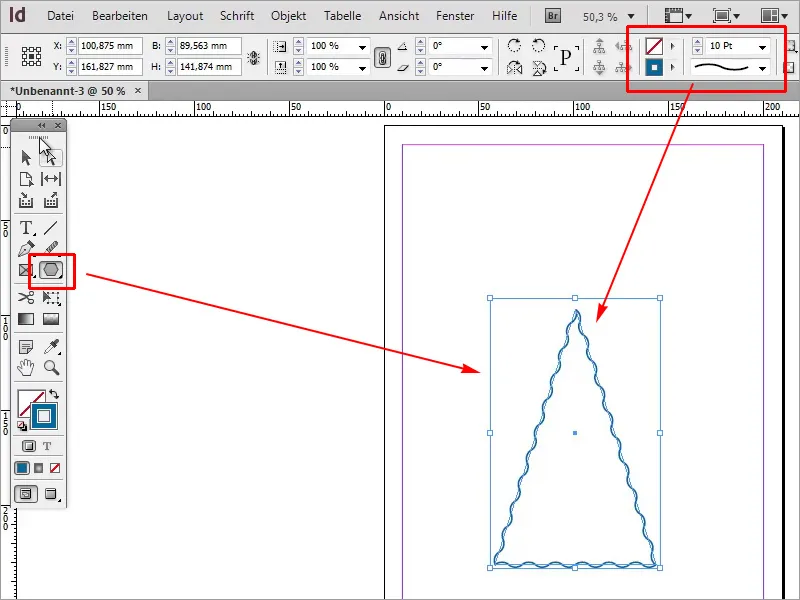Open the Fenster menu
Image resolution: width=800 pixels, height=600 pixels.
coord(455,15)
